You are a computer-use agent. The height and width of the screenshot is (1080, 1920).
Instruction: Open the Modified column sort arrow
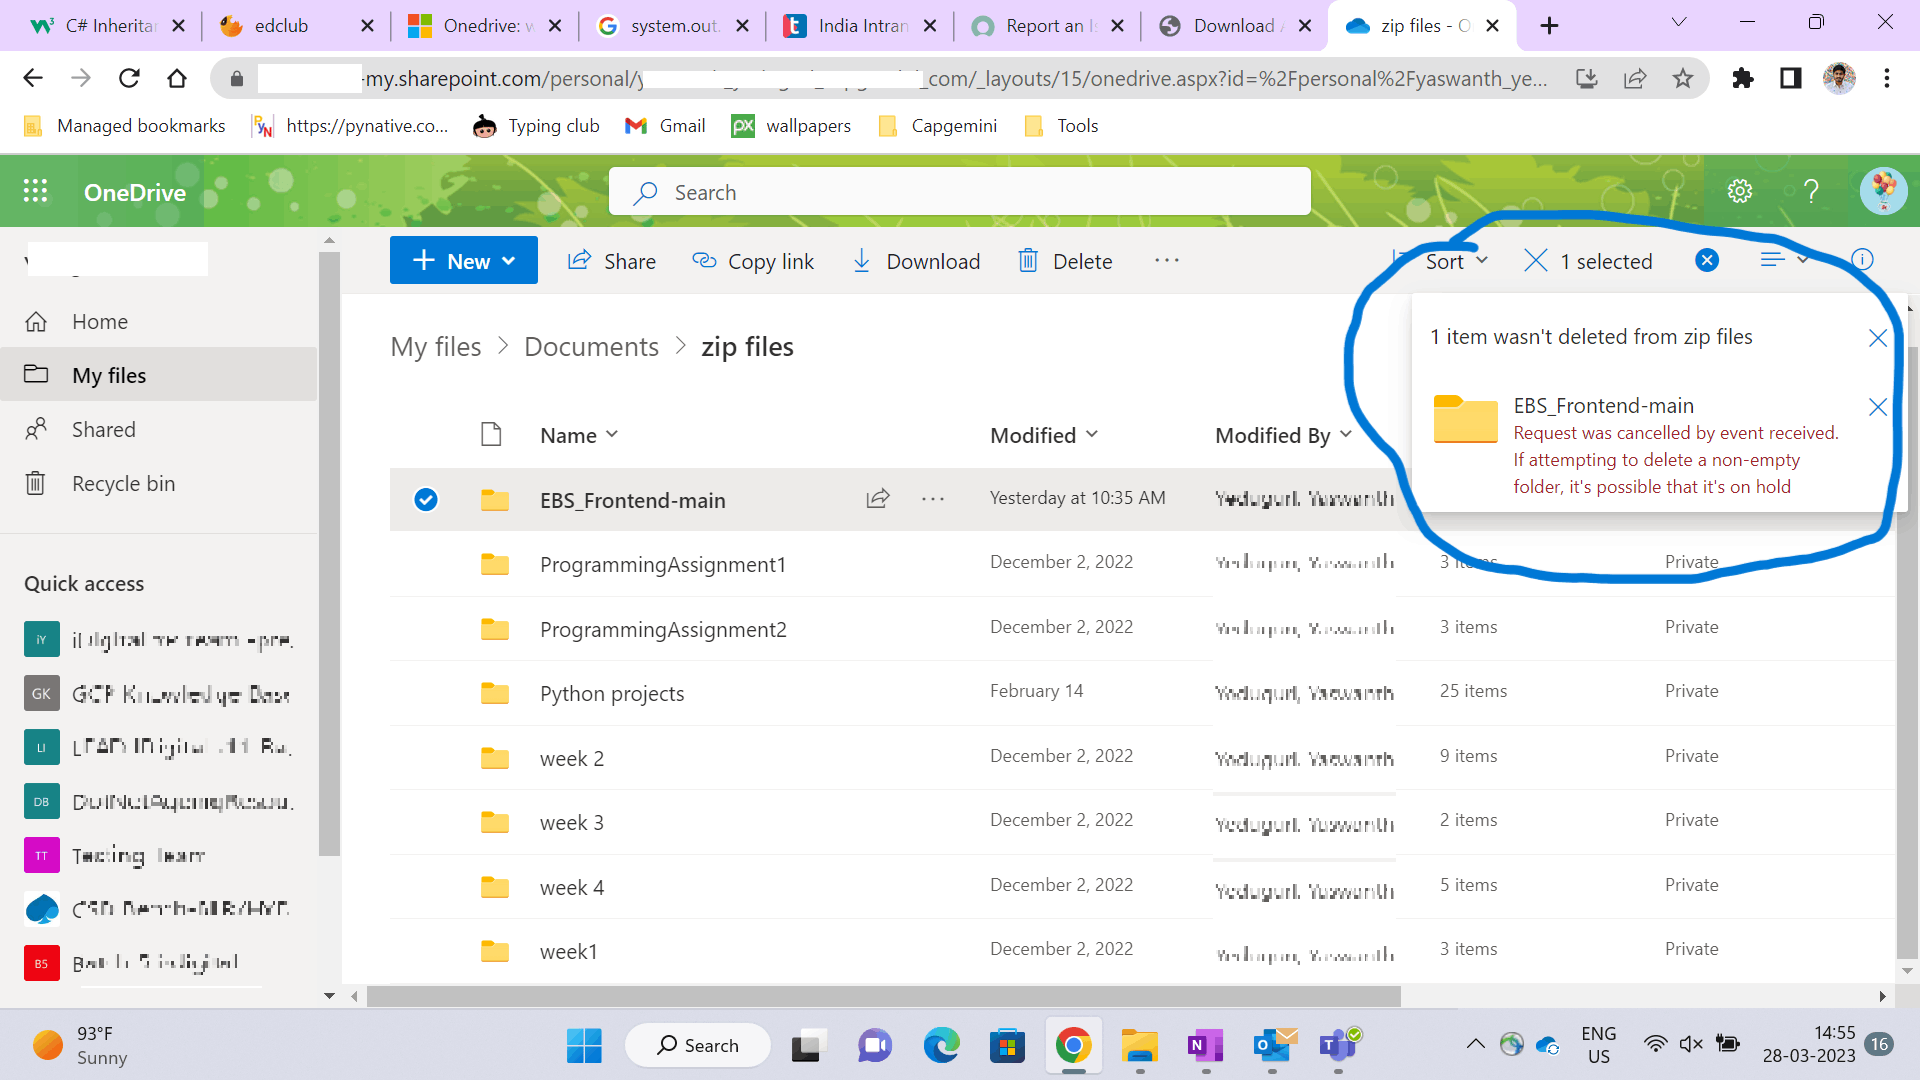point(1091,434)
